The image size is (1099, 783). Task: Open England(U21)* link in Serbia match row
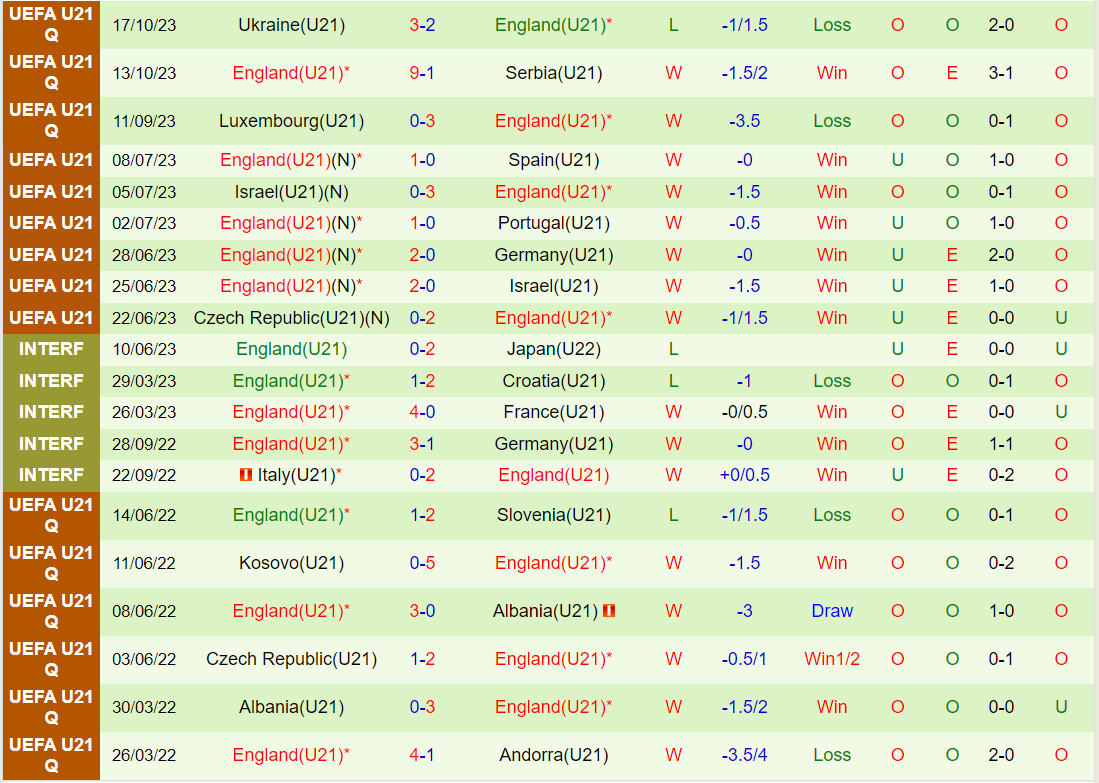(x=292, y=73)
